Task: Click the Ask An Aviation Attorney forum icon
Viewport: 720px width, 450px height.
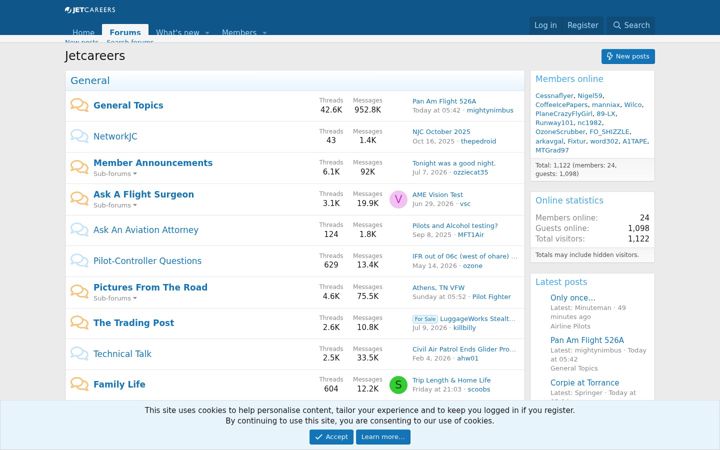Action: [x=79, y=230]
